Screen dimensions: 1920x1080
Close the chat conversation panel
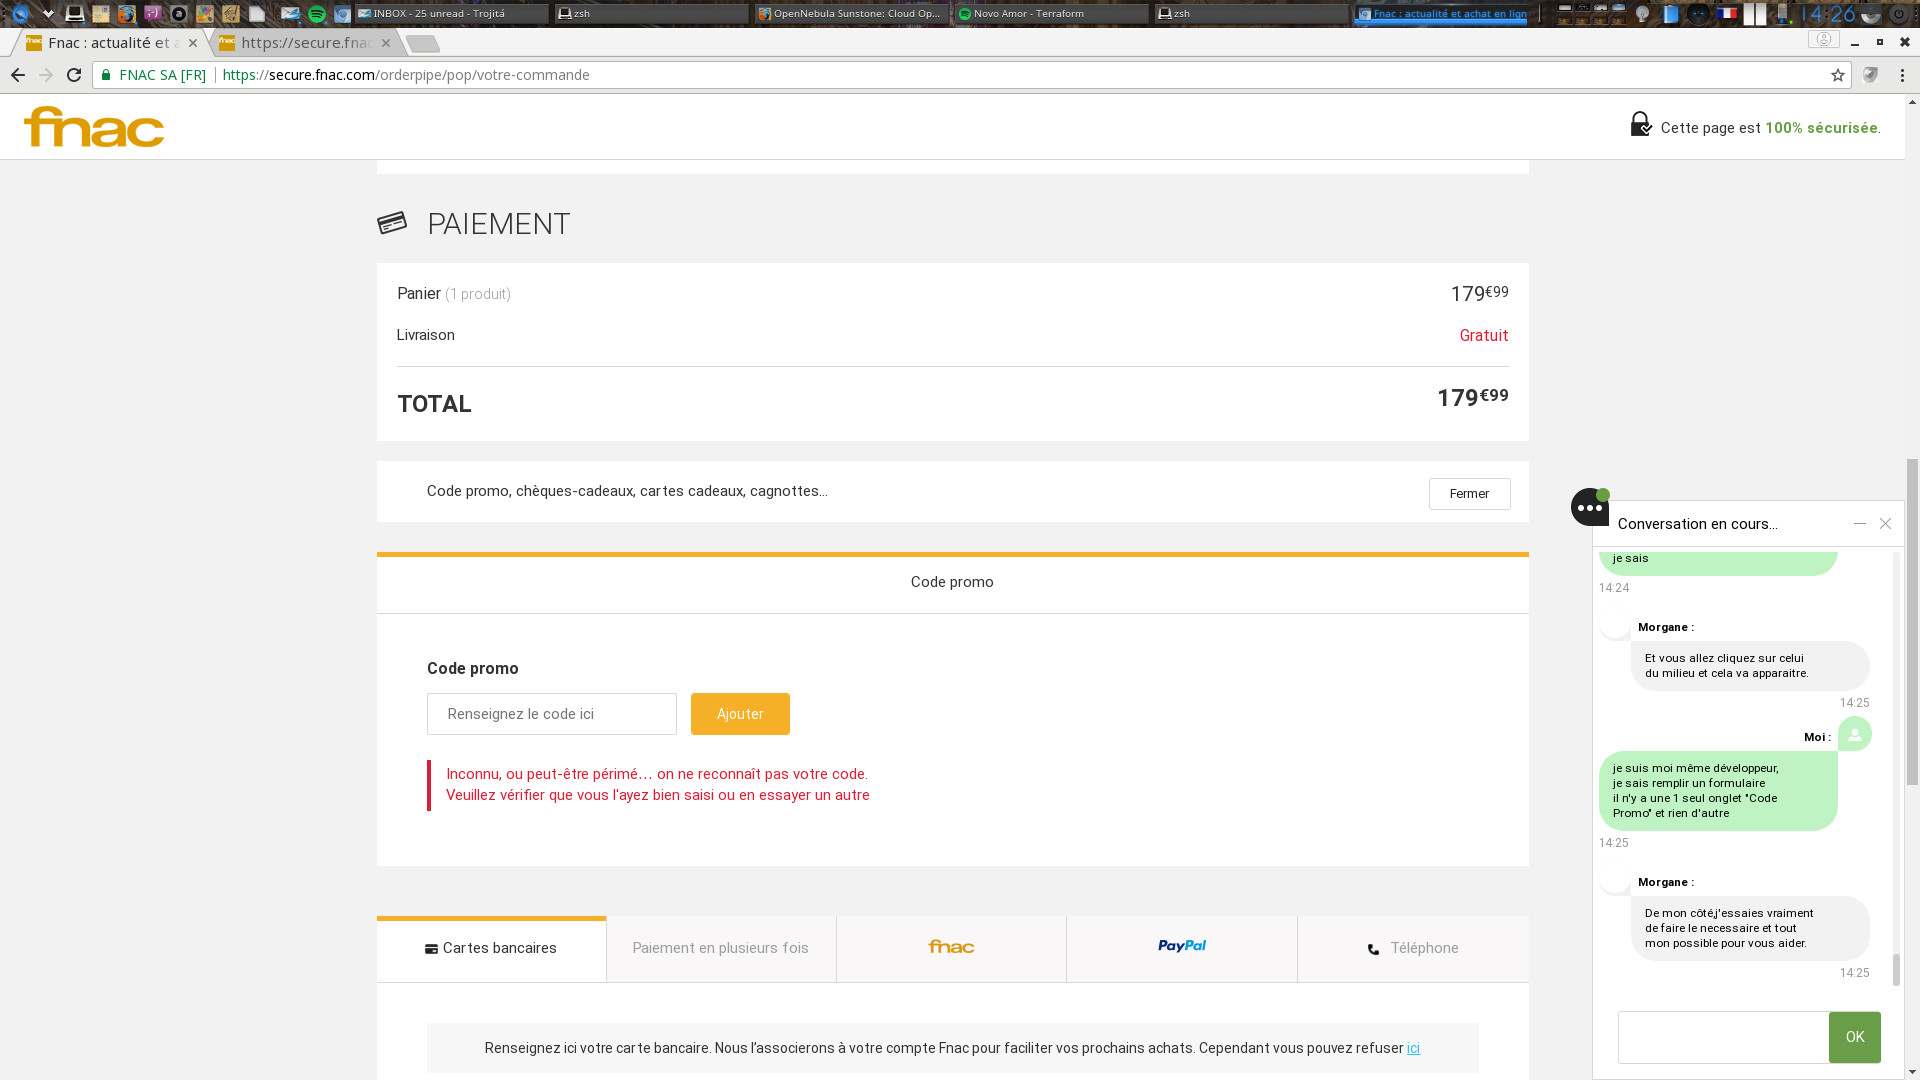pyautogui.click(x=1885, y=523)
